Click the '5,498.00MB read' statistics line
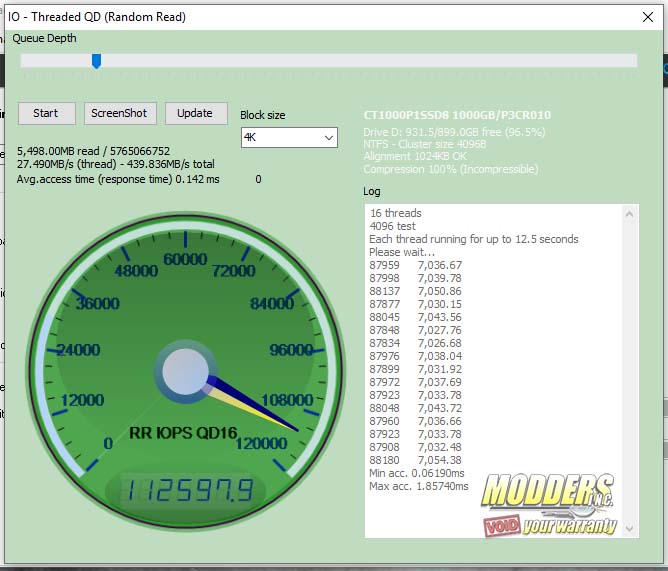 point(93,151)
